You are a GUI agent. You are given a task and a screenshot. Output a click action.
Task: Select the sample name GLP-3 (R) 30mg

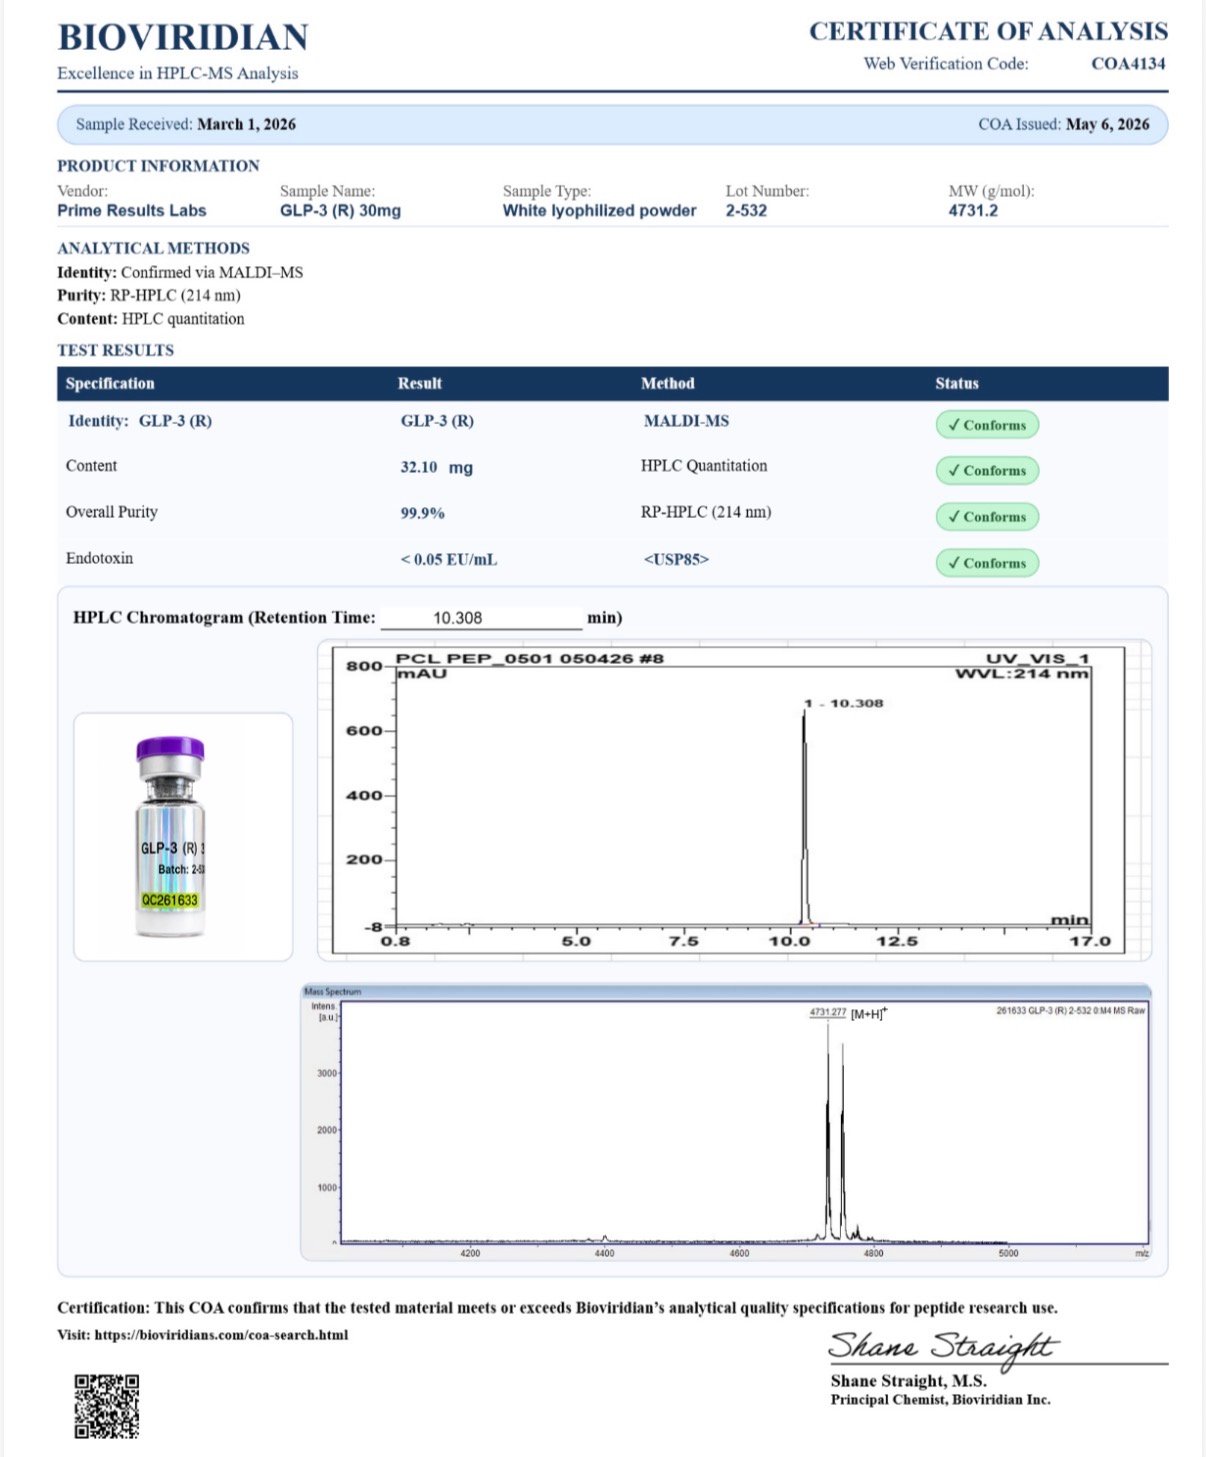340,211
